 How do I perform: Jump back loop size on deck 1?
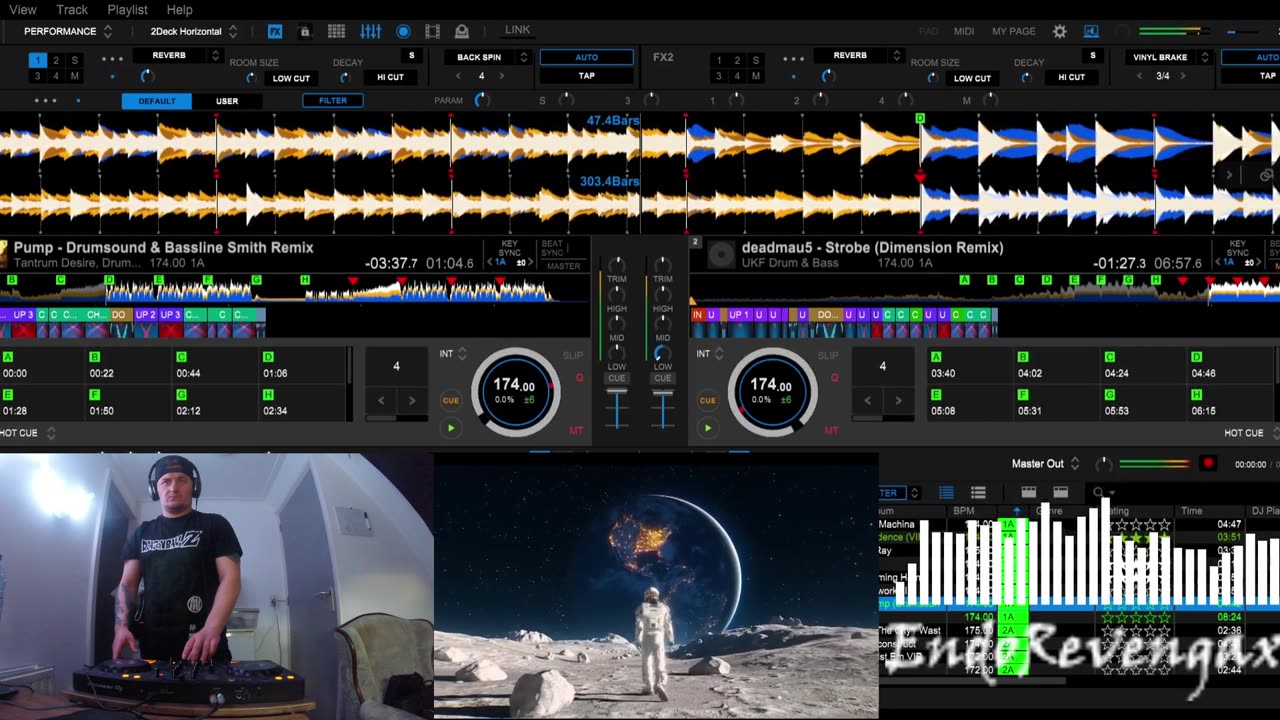coord(381,400)
